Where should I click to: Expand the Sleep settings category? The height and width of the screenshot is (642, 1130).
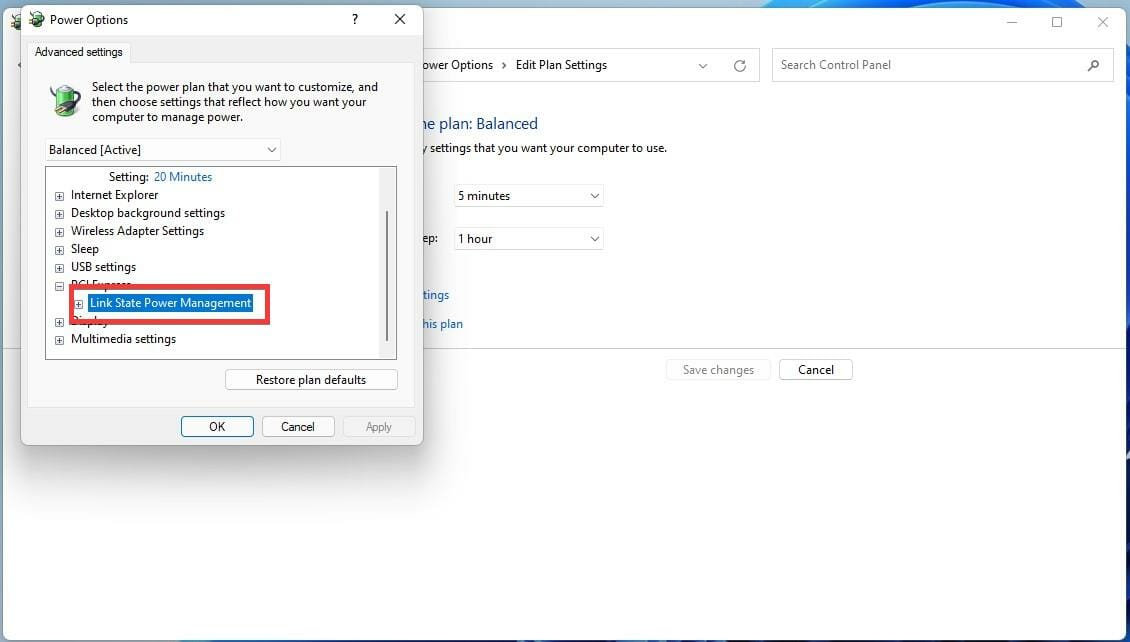click(59, 249)
